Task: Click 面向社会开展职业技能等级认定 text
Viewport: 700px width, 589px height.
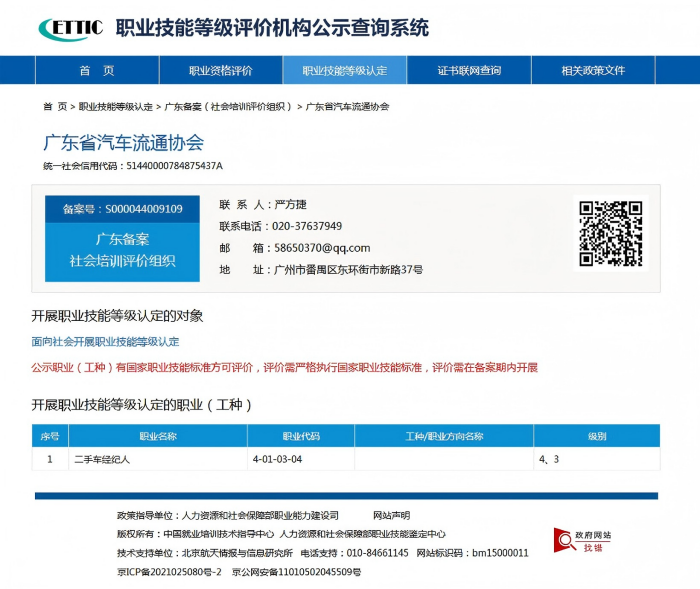Action: (105, 342)
